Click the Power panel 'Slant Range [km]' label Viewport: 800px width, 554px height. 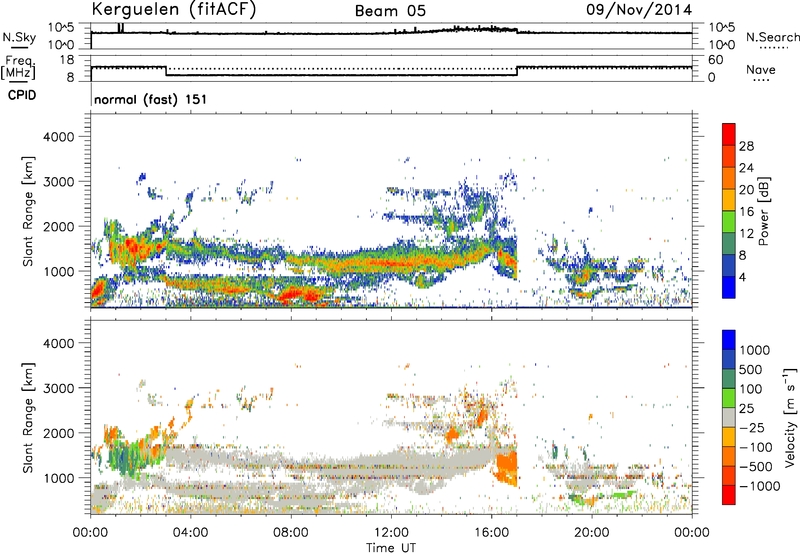(x=29, y=211)
